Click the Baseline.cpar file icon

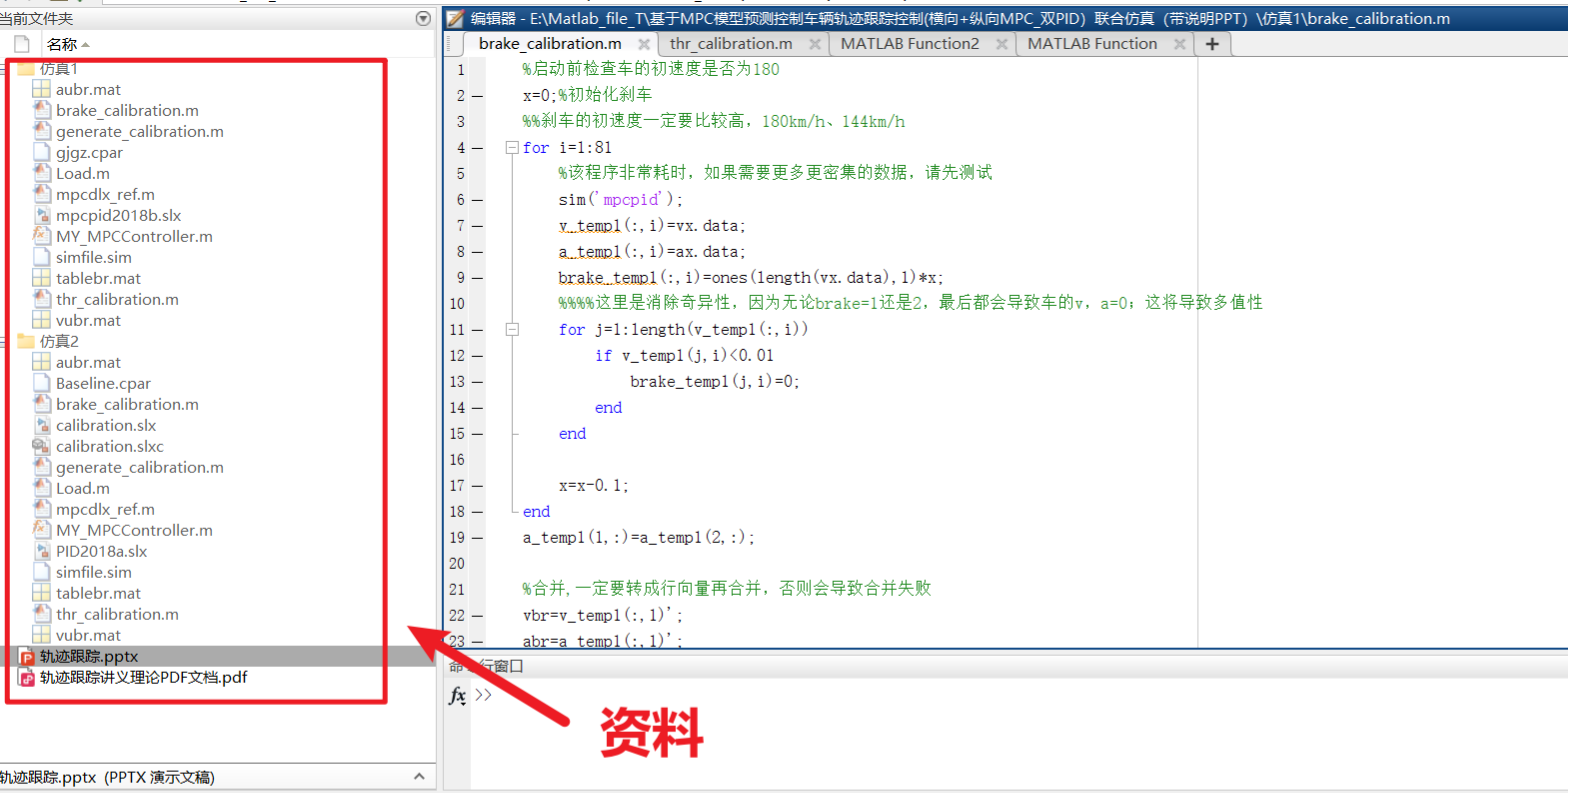[41, 383]
